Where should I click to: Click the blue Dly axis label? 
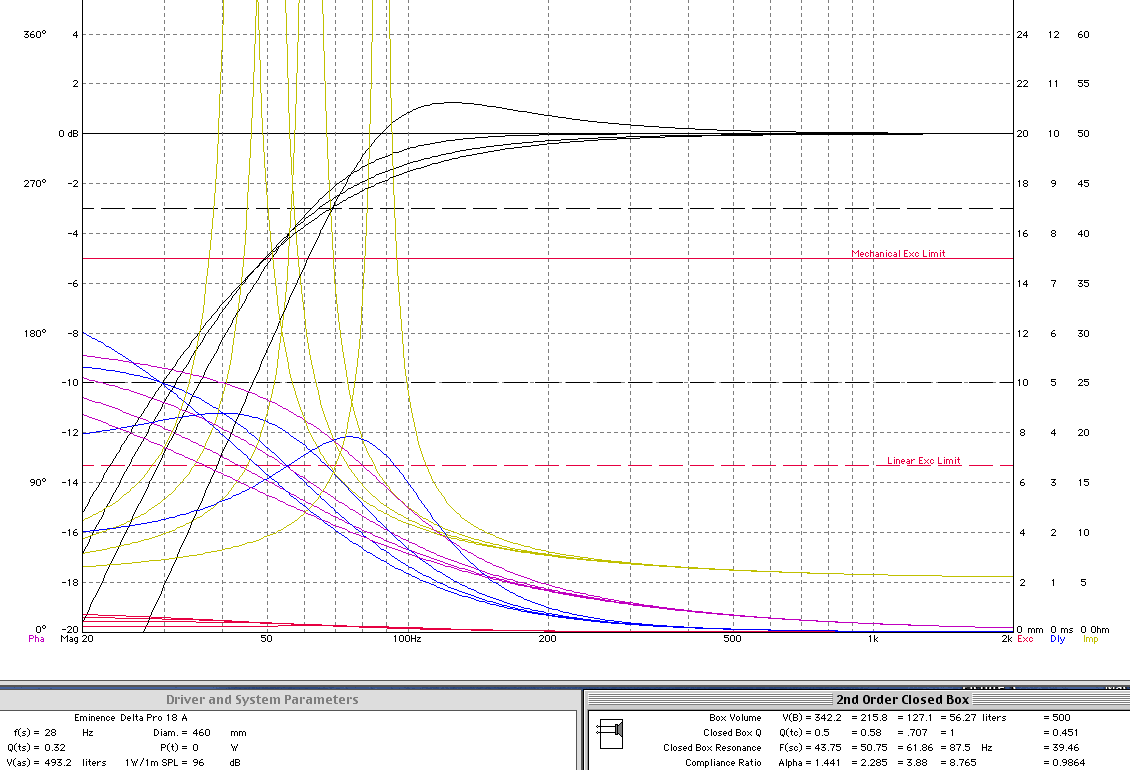click(x=1057, y=639)
